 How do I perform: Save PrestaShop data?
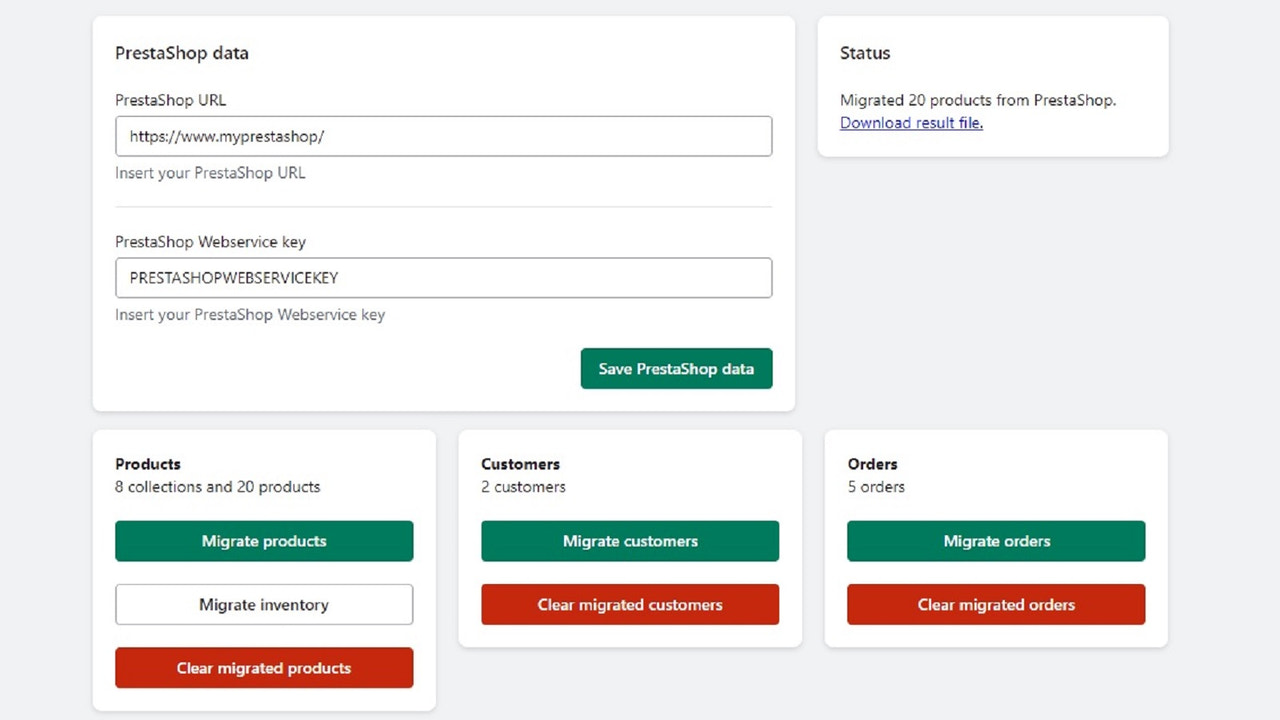pos(676,369)
